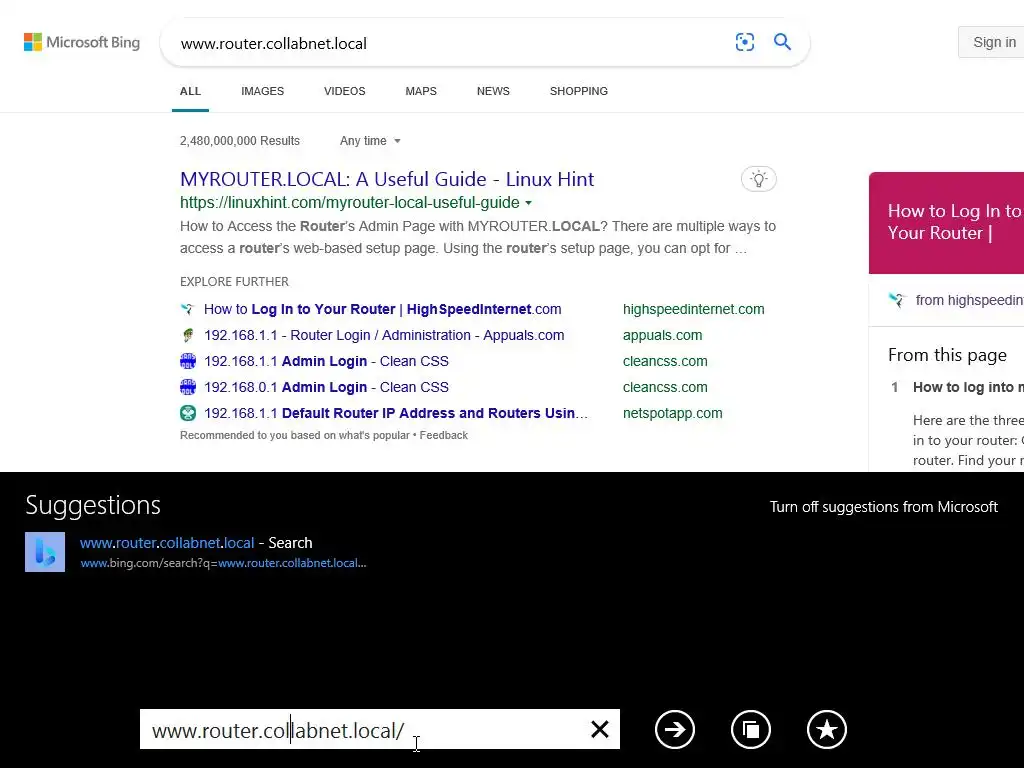1024x768 pixels.
Task: Click the EXPLORE FURTHER heading
Action: 234,282
